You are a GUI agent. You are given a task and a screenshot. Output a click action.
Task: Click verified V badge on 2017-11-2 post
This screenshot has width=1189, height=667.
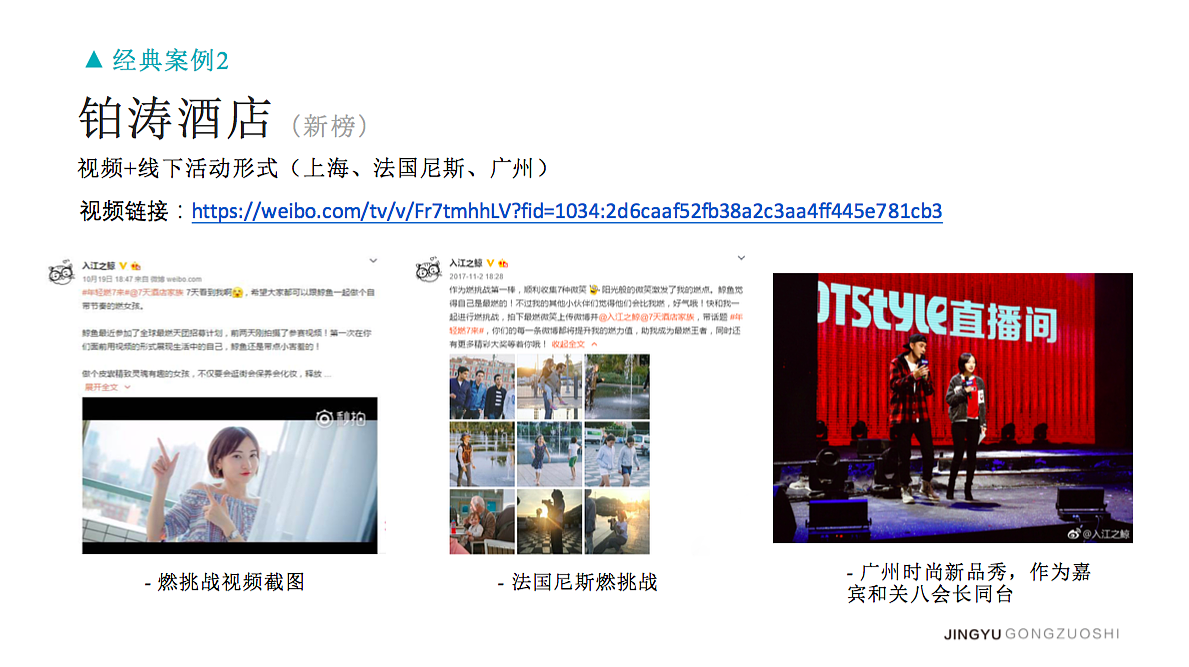tap(491, 263)
